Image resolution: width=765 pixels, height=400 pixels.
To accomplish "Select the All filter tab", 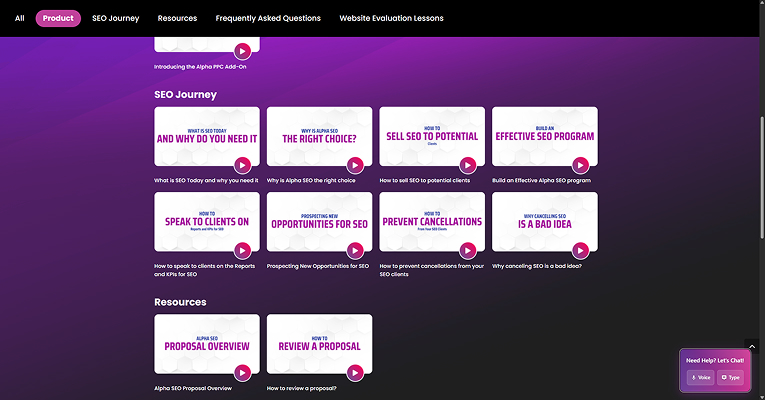I will (x=19, y=18).
